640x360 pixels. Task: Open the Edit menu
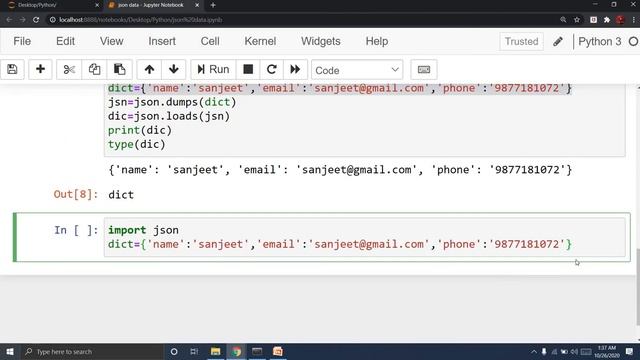point(65,41)
